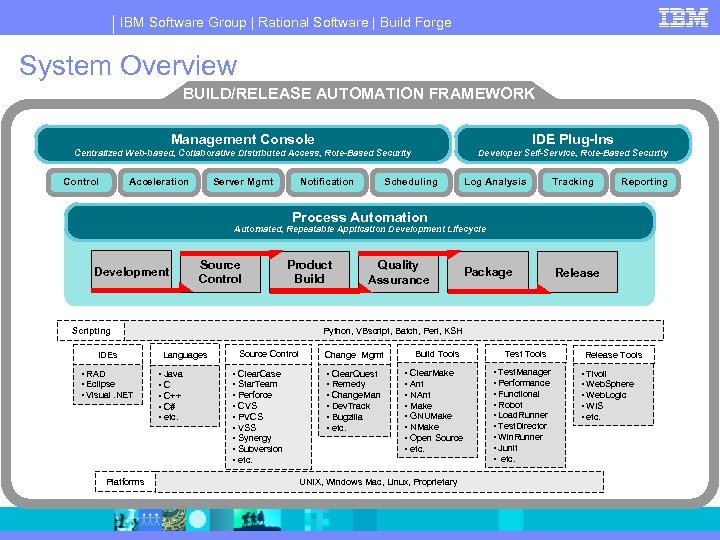Click 'WinRunner' in Test Tools list

tap(520, 437)
